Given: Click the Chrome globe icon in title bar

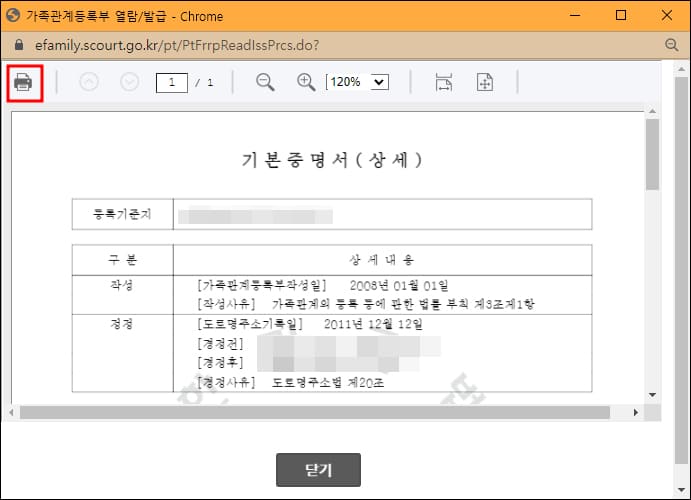Looking at the screenshot, I should pos(13,16).
